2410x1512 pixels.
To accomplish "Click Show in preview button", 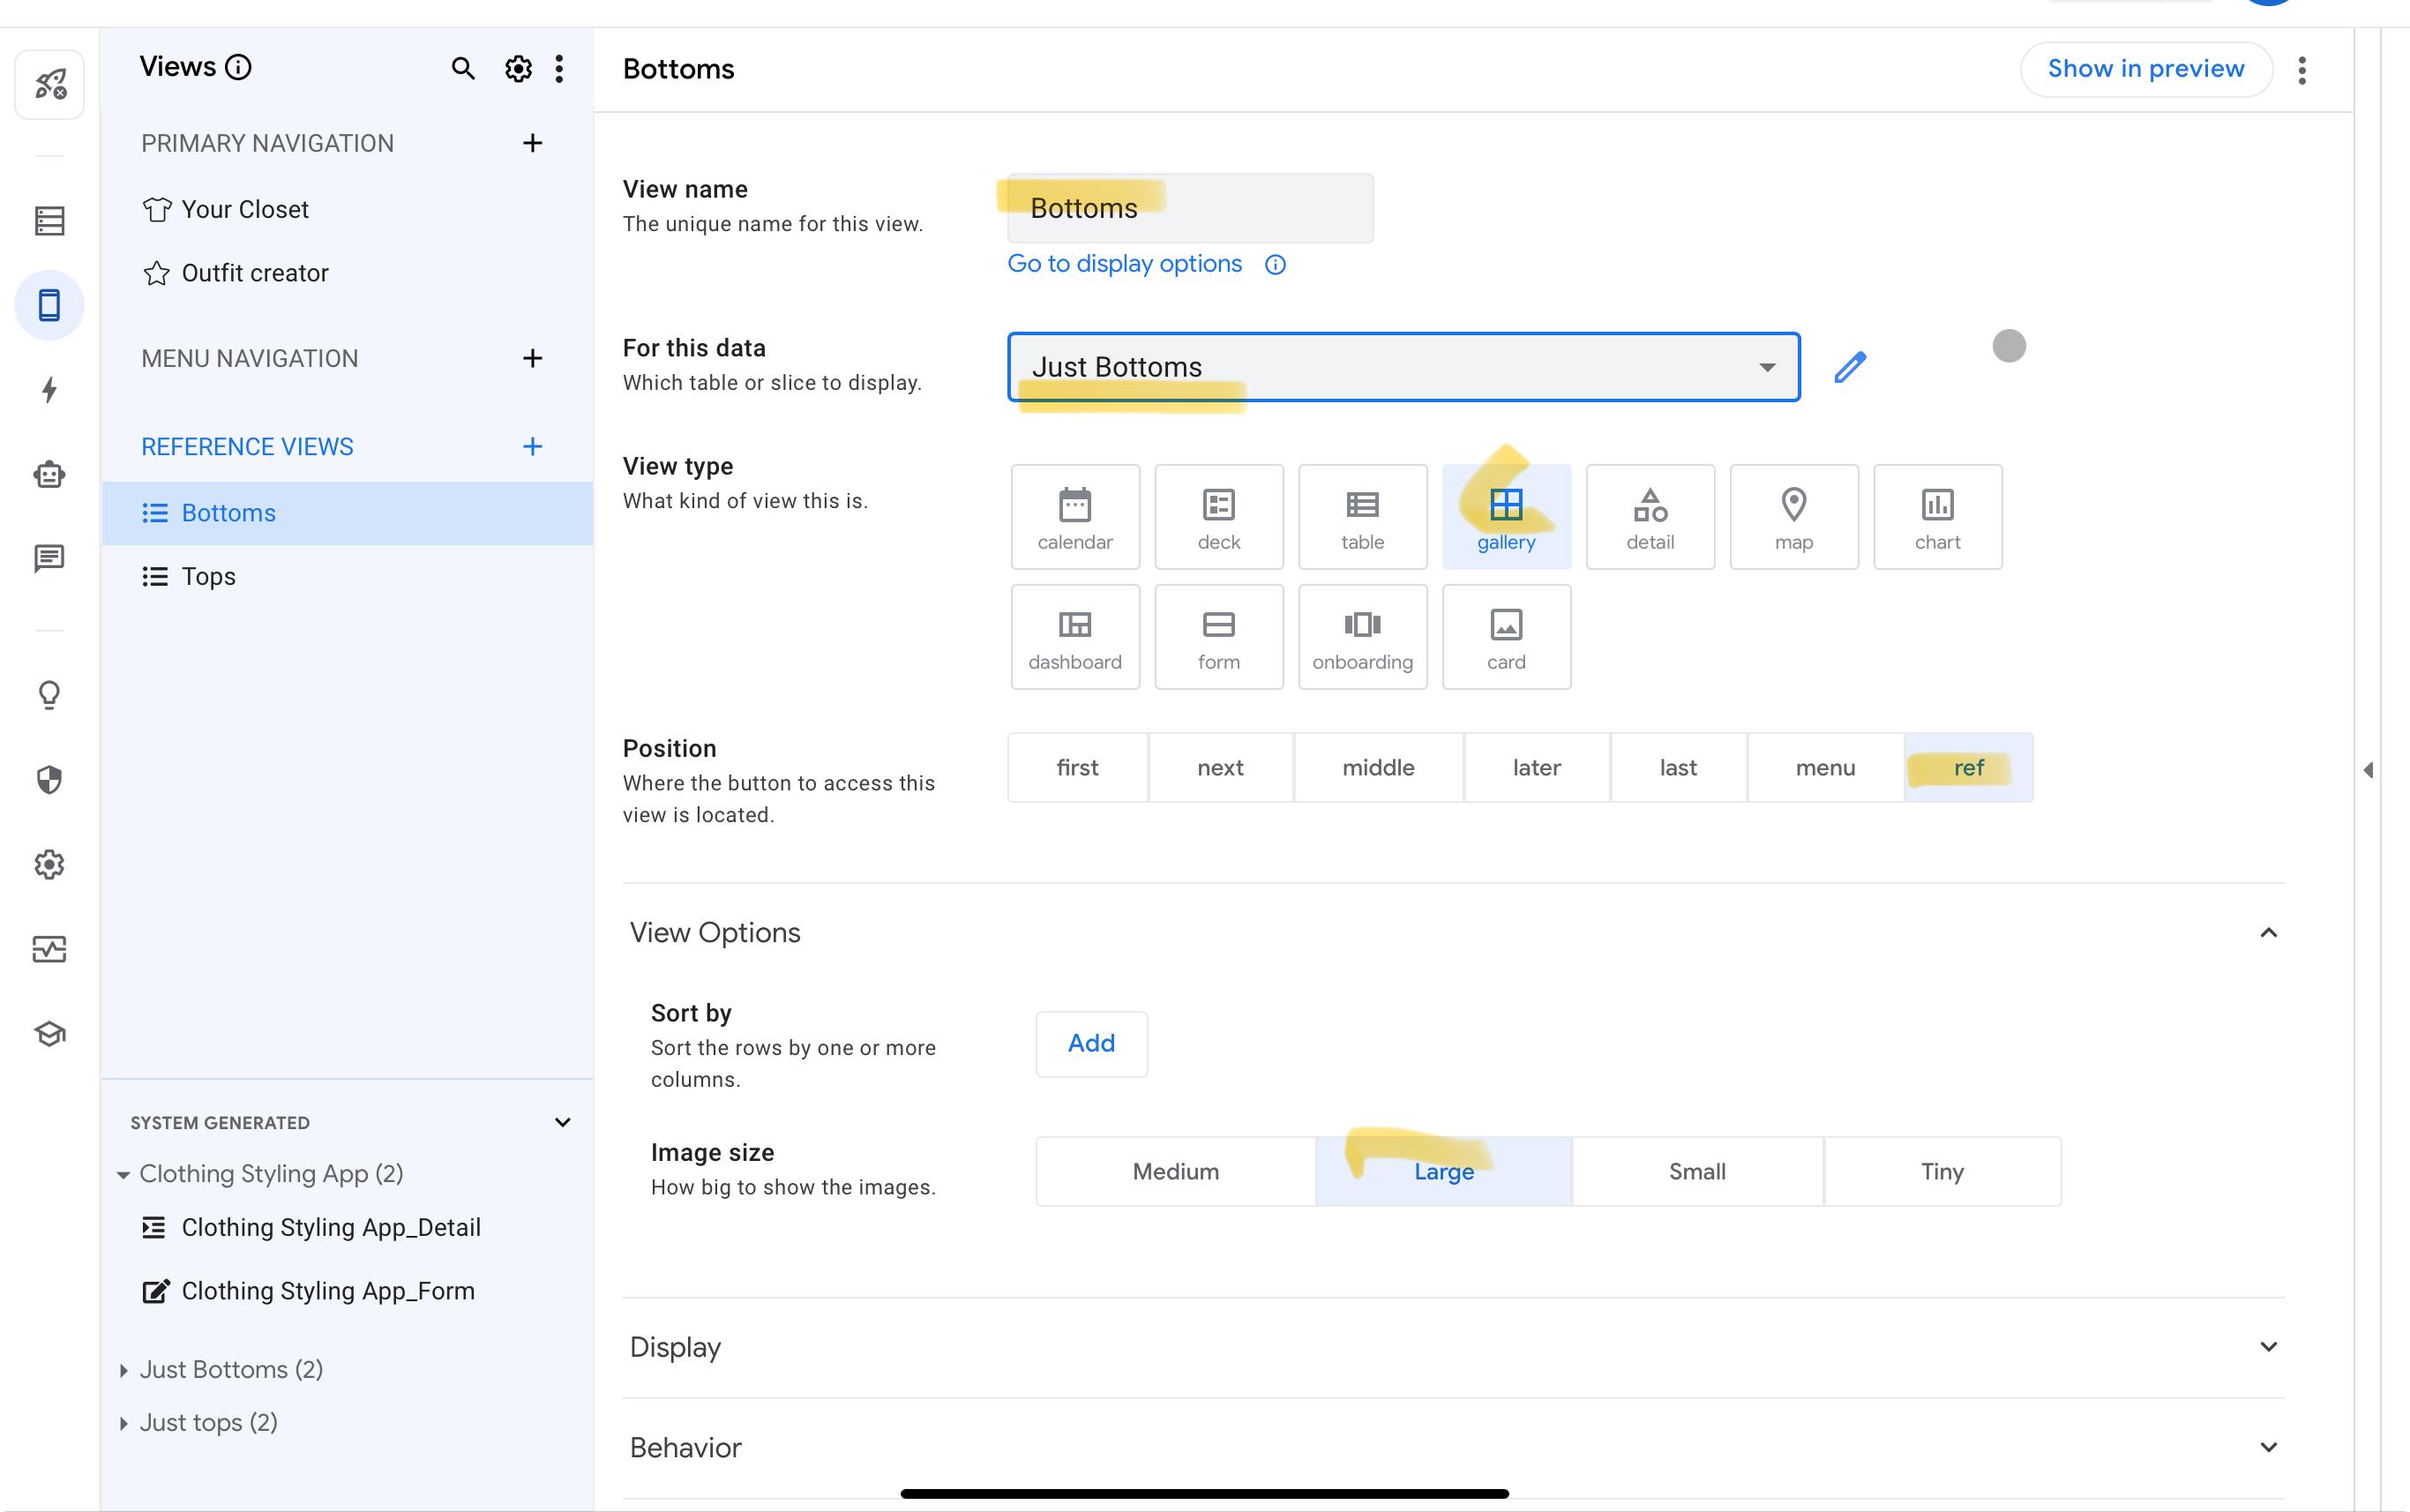I will click(x=2146, y=69).
